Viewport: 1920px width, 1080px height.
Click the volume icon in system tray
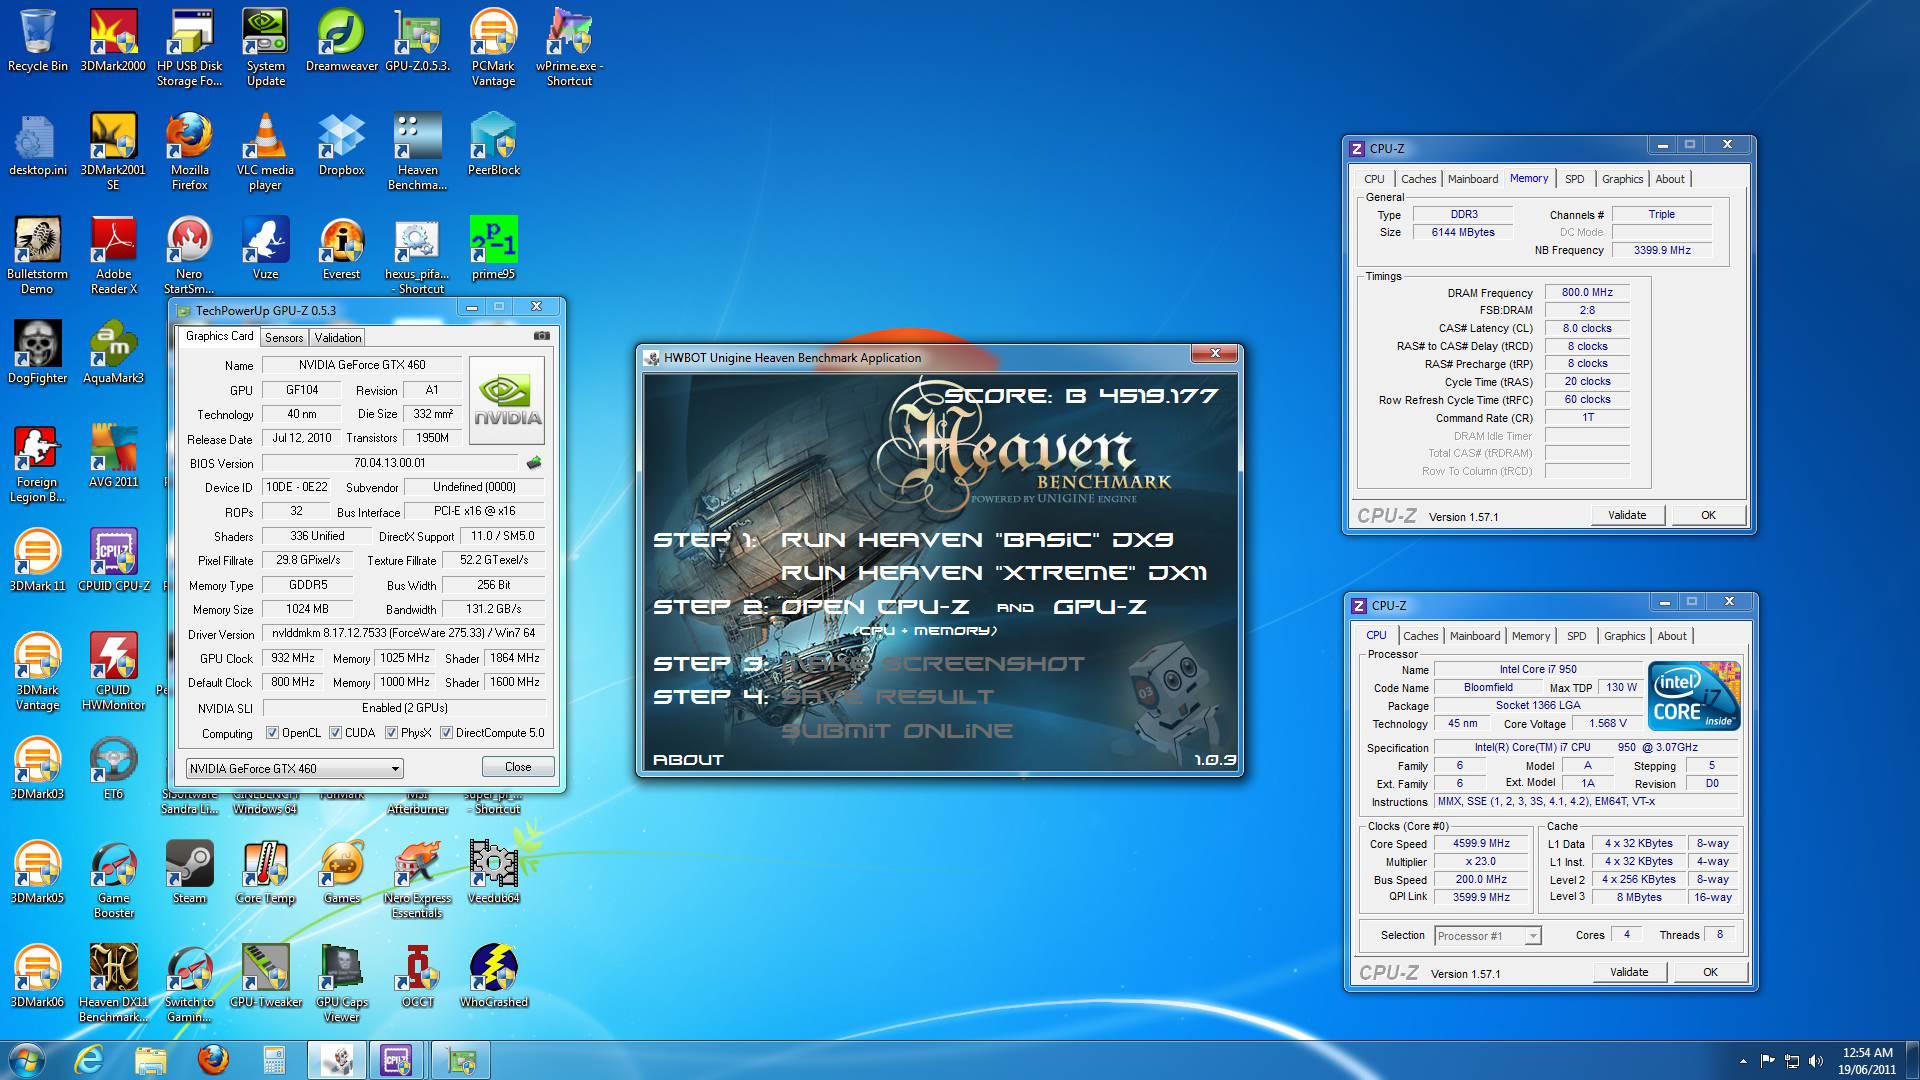click(x=1815, y=1061)
